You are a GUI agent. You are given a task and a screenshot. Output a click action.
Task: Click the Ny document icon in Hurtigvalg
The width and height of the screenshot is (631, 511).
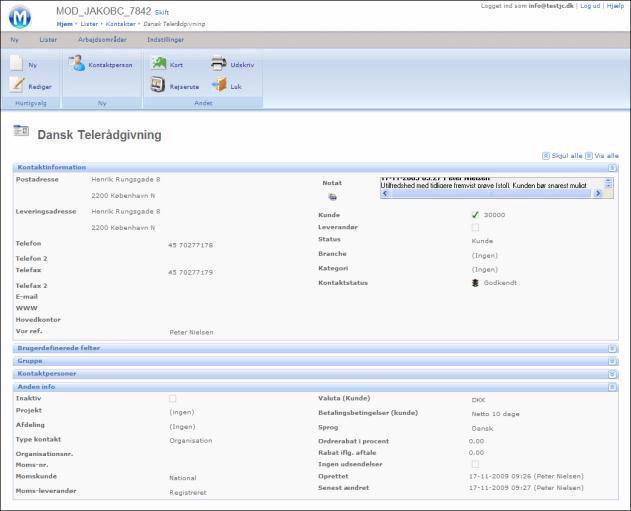[x=17, y=64]
